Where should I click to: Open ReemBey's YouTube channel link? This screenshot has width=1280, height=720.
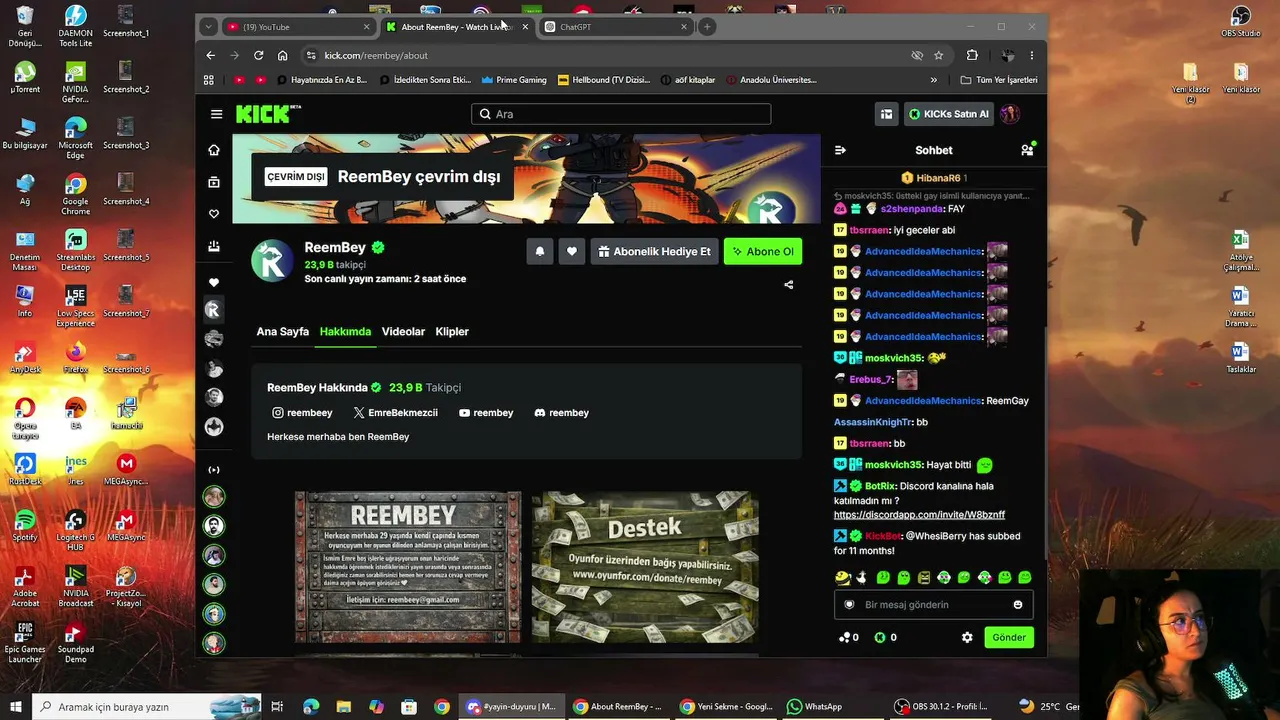click(486, 413)
